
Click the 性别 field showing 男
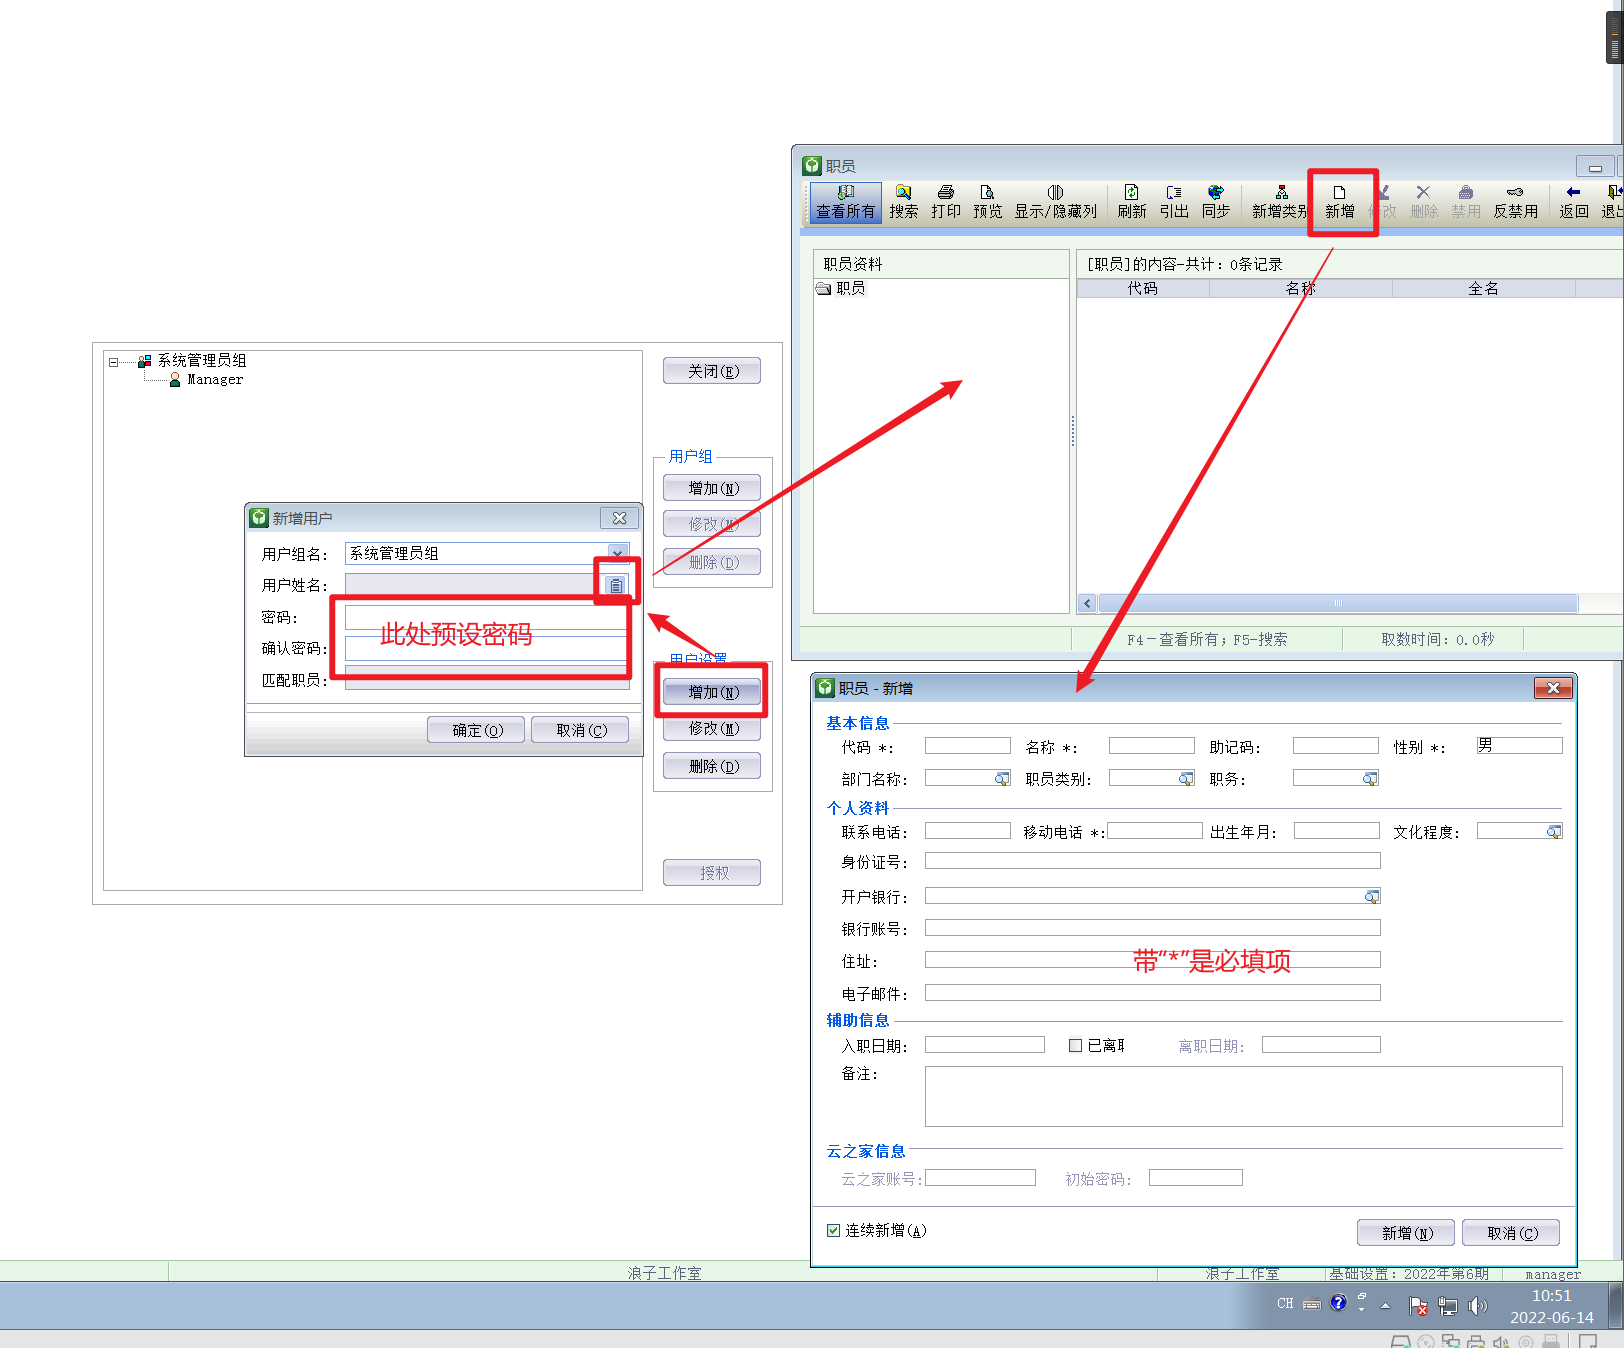tap(1520, 746)
